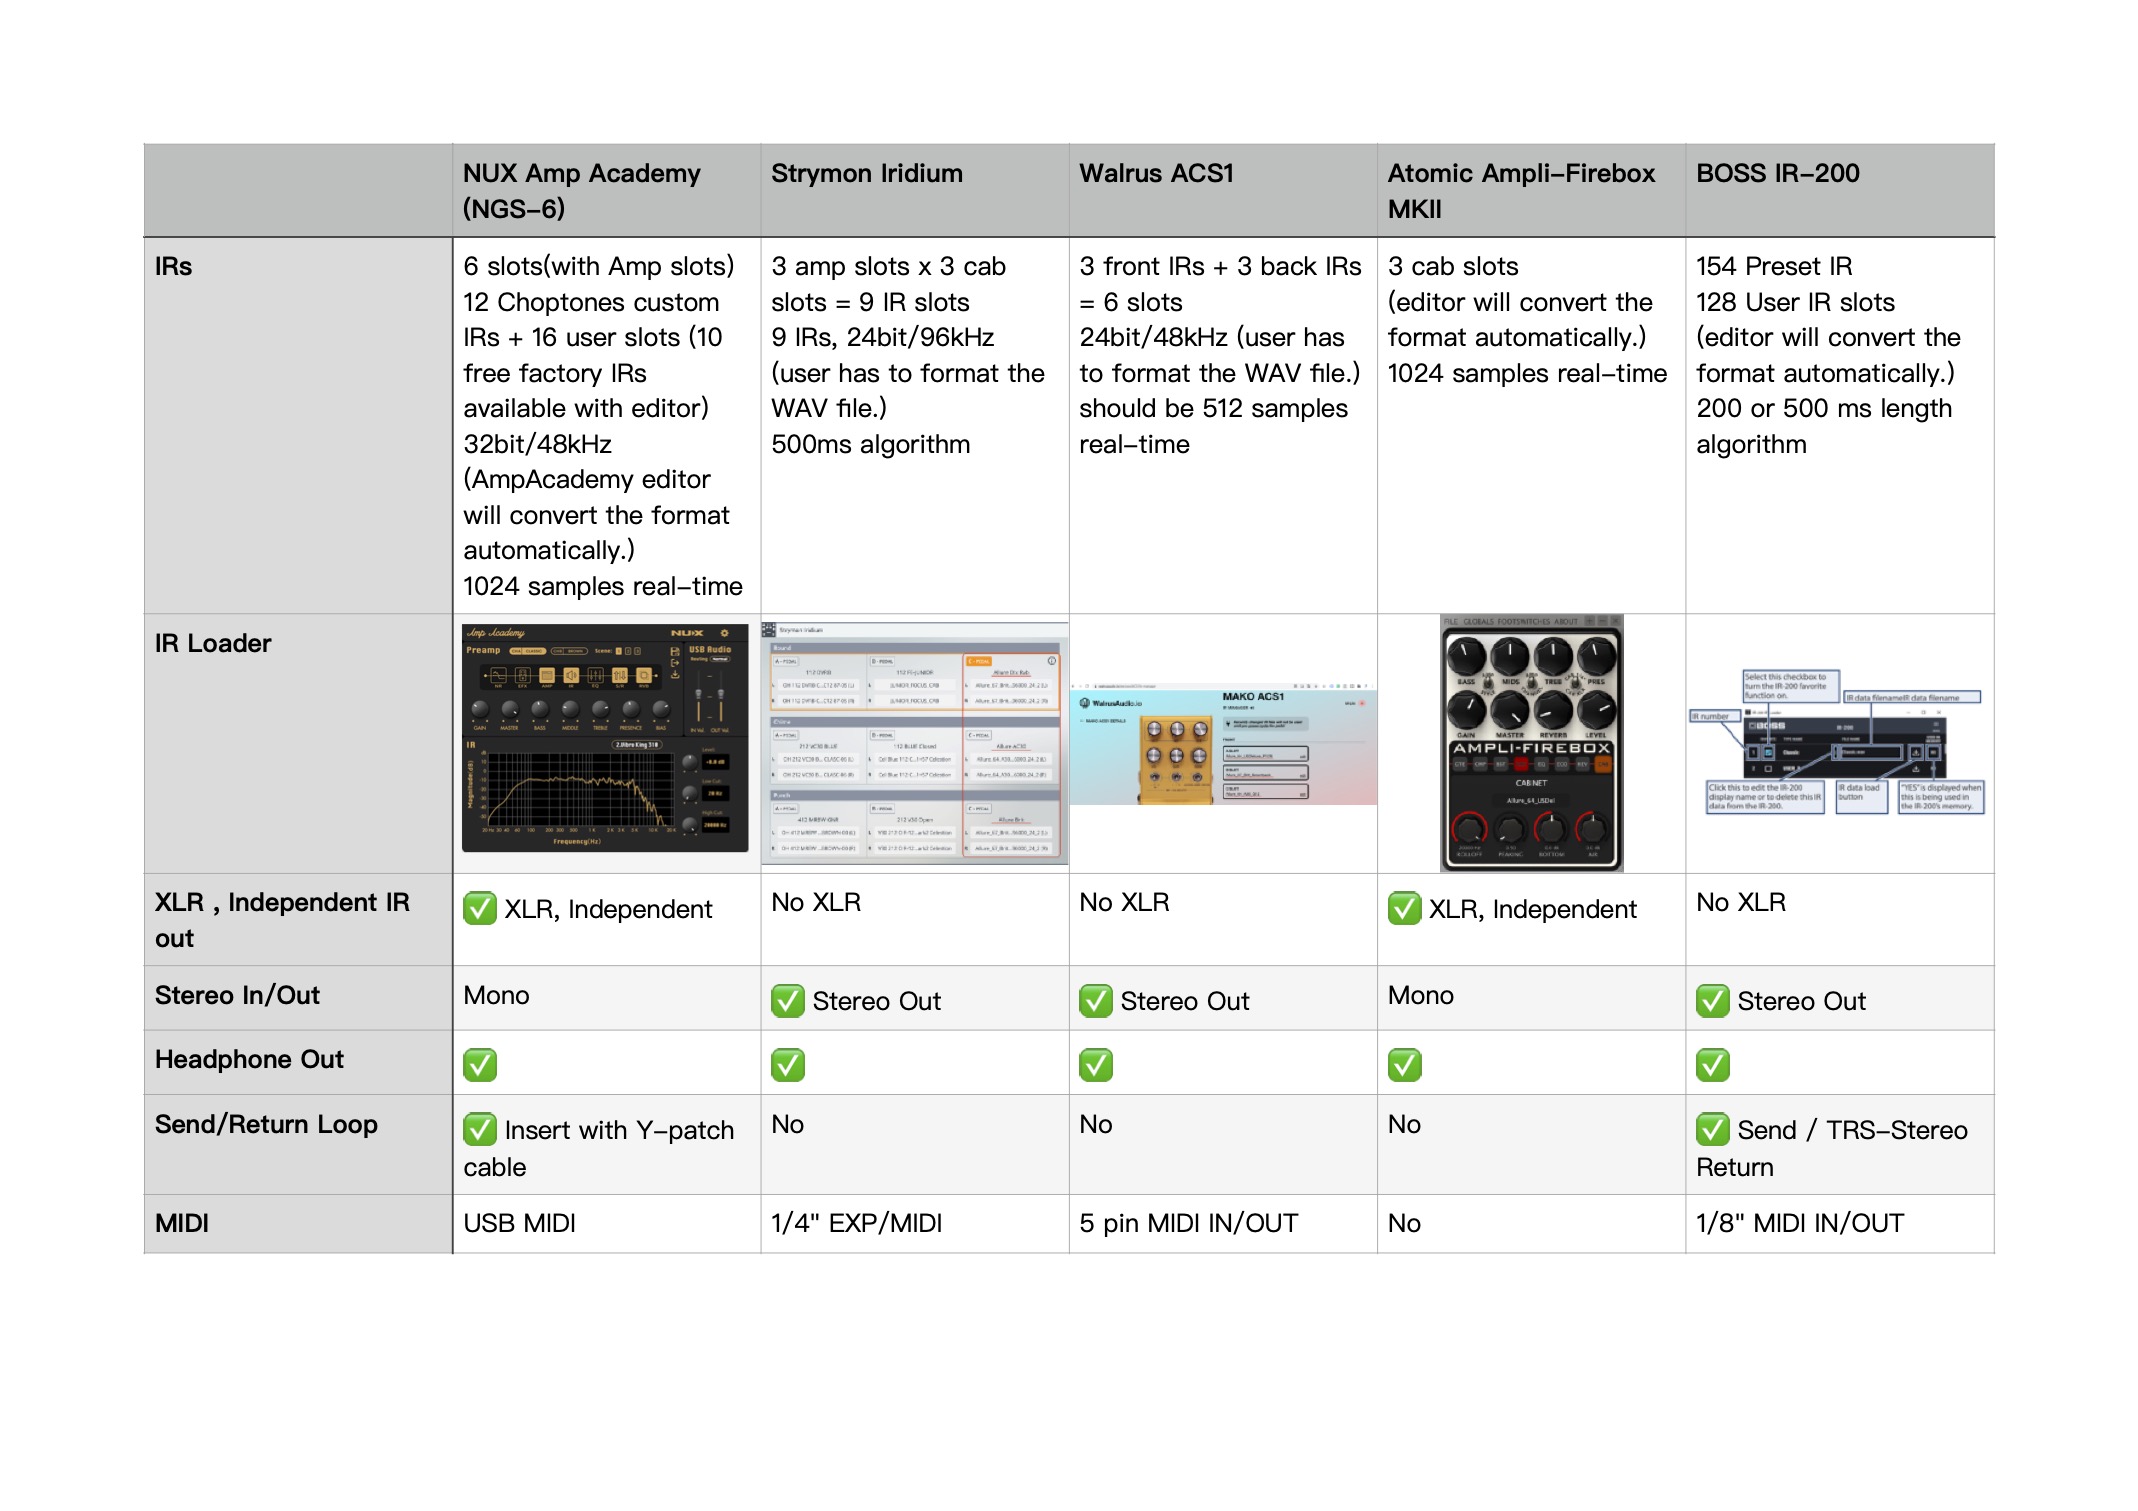
Task: Click the SAVE button in the MAKO ACS1 manager
Action: (1355, 704)
